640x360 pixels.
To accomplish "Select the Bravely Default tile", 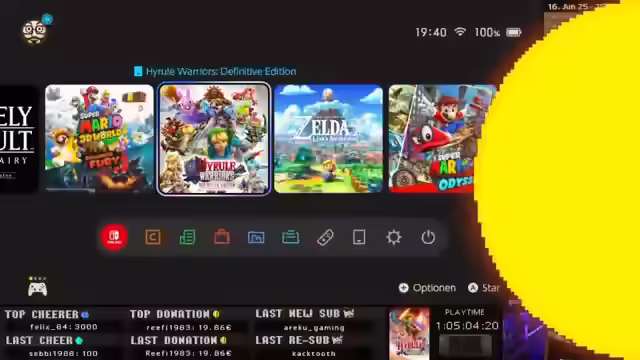I will [18, 138].
